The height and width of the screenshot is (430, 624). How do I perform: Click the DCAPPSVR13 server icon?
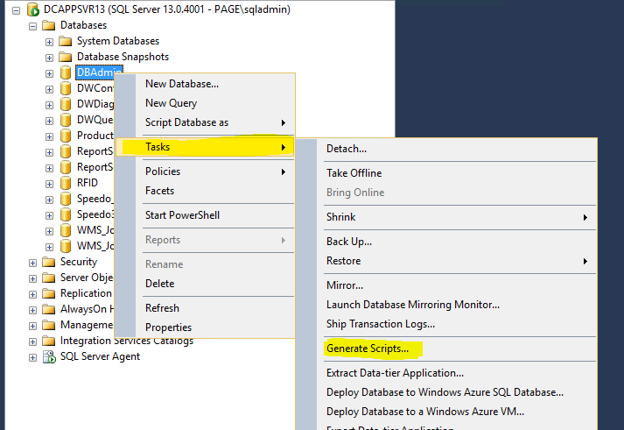pos(33,9)
